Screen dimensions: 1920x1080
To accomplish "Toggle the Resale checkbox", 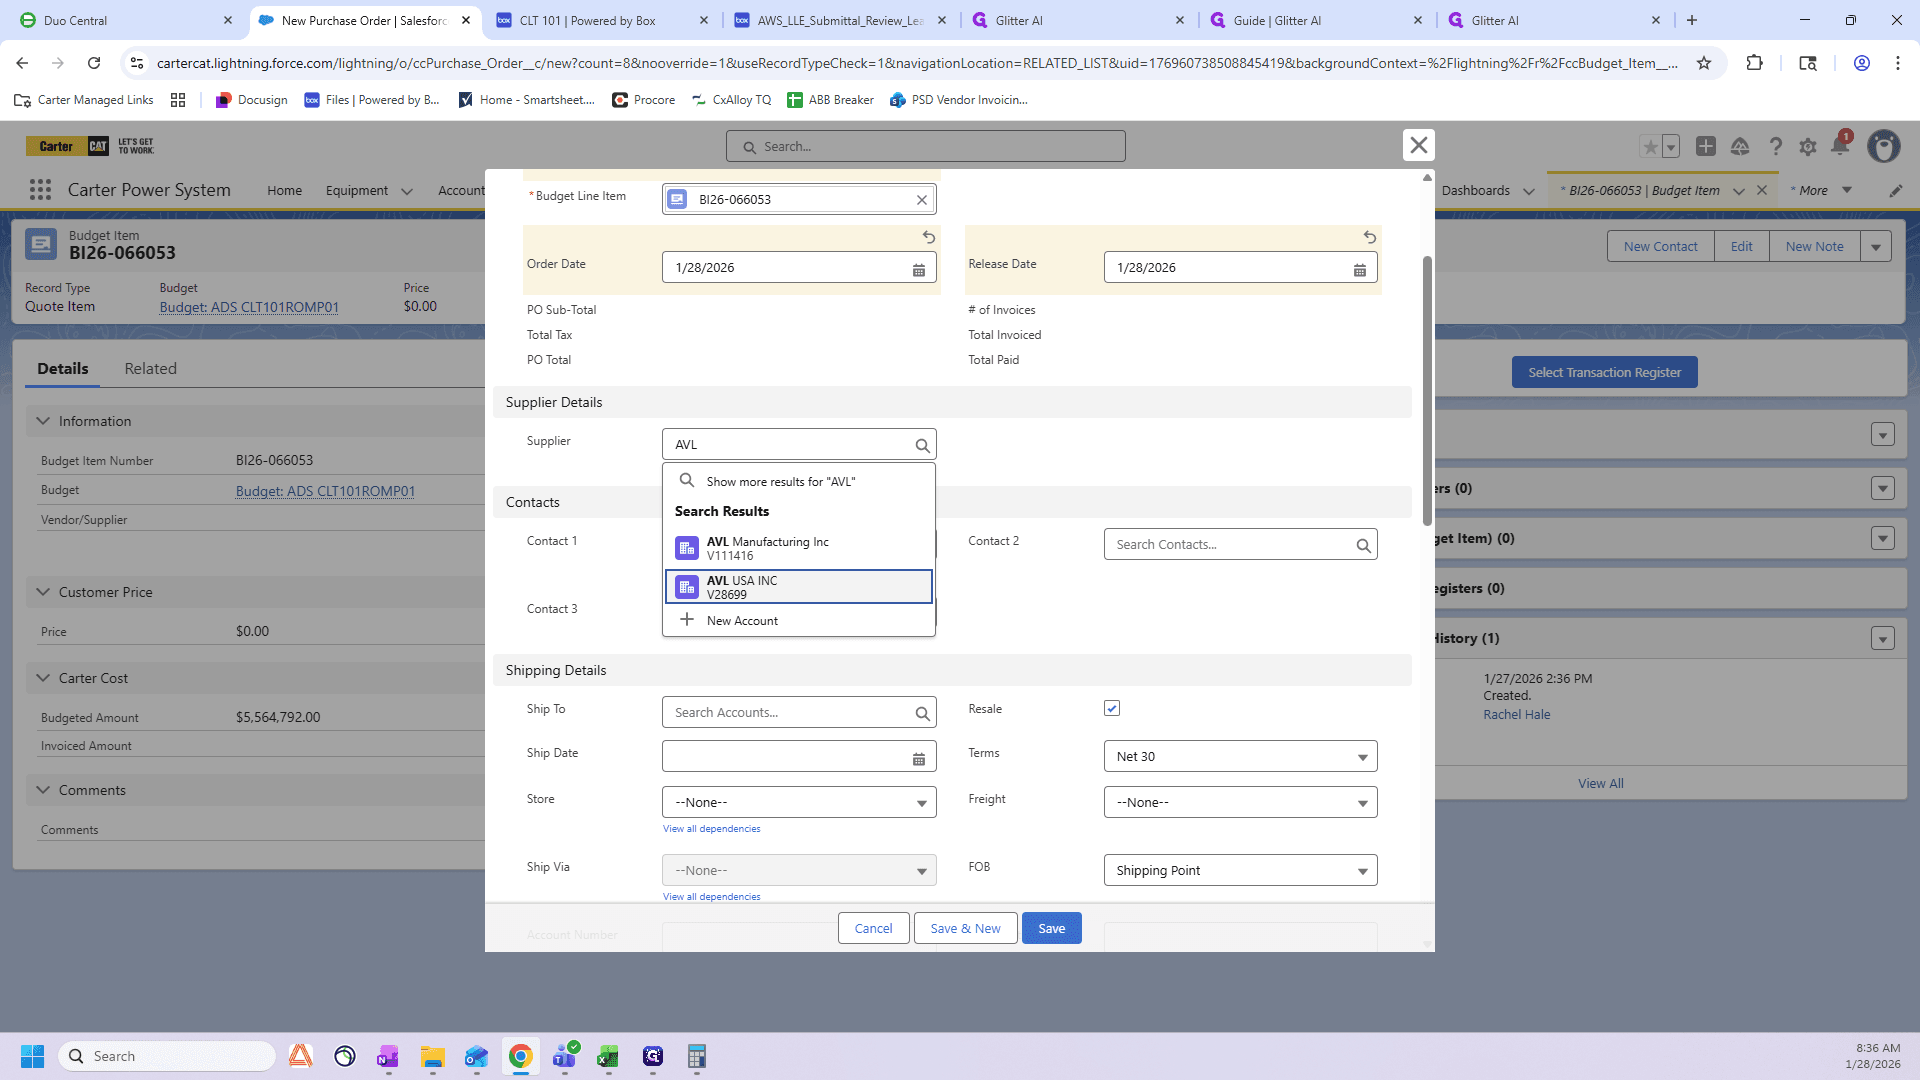I will [x=1112, y=708].
